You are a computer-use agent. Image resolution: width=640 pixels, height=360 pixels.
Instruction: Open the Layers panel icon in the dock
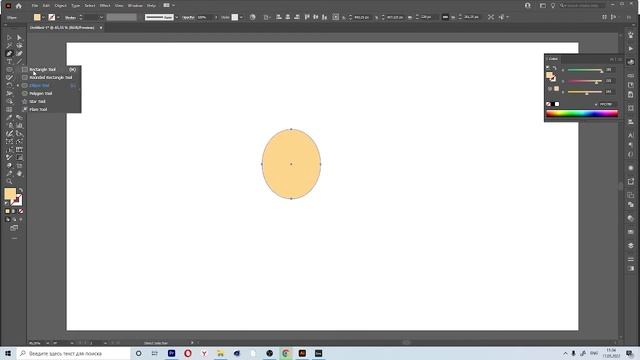631,245
